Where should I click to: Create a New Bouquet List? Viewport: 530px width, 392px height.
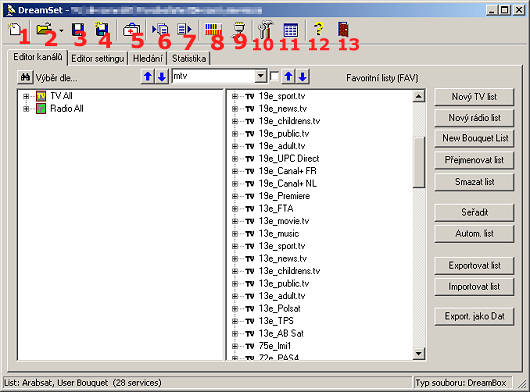click(474, 138)
